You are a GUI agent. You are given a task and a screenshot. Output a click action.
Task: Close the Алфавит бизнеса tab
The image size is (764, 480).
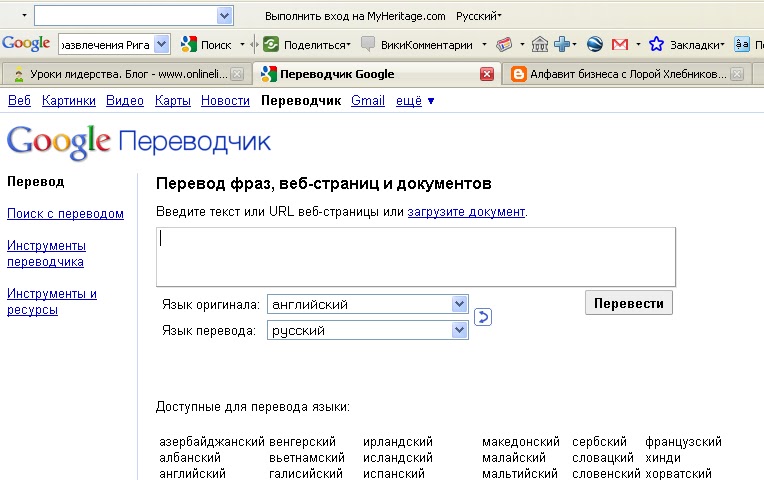(737, 74)
